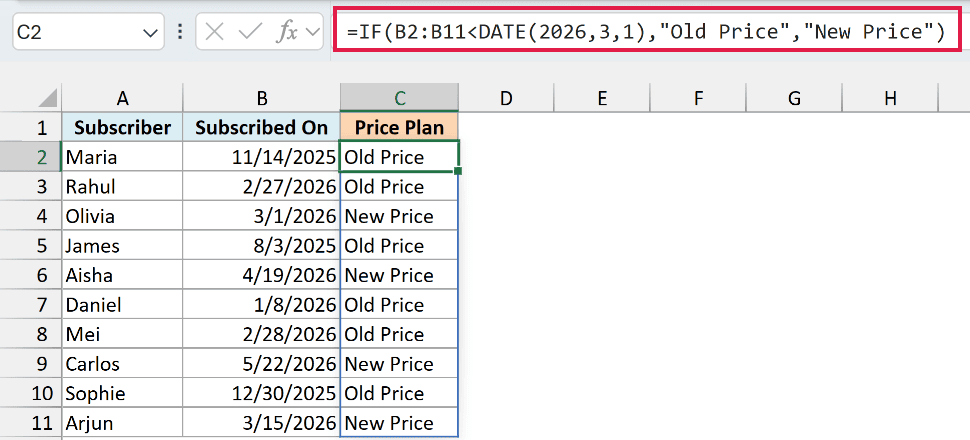970x440 pixels.
Task: Click the cell containing Arjun
Action: point(122,423)
